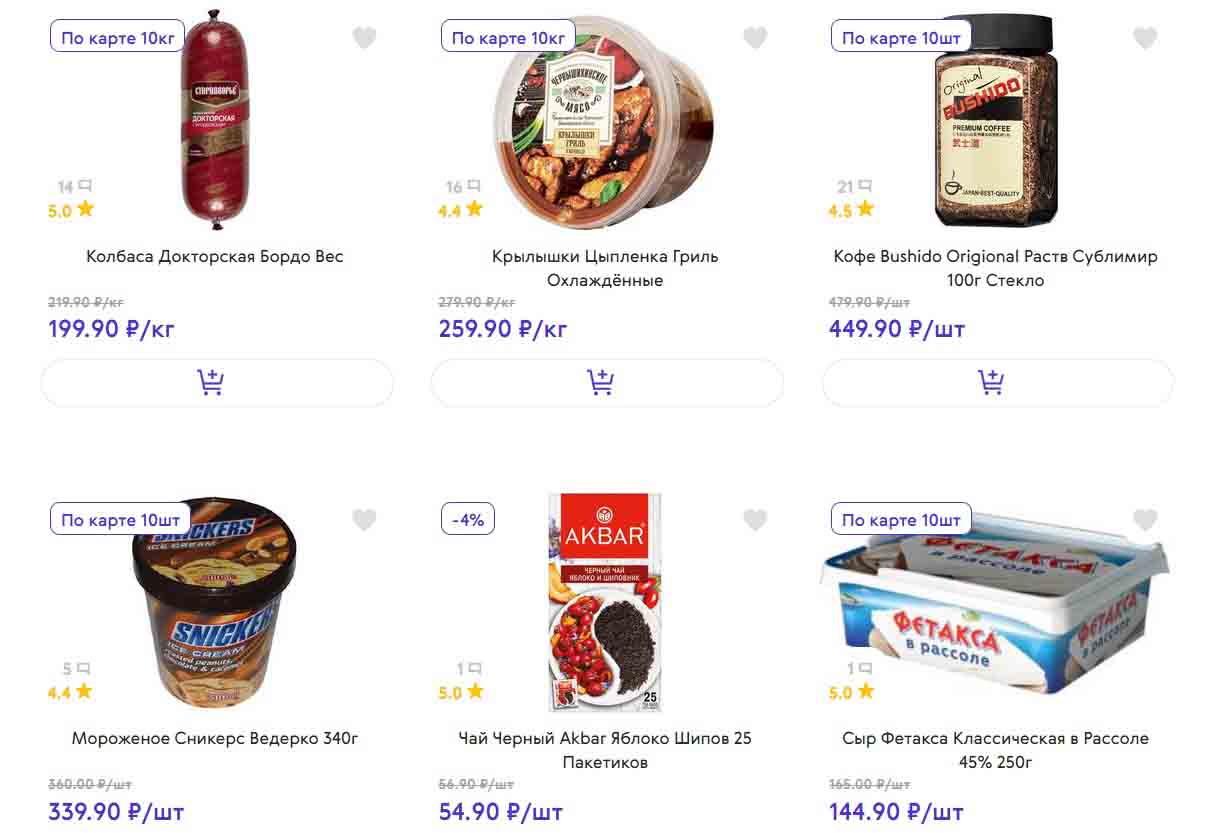Click the -4% discount badge on Akbar tea
1222x833 pixels.
point(468,520)
